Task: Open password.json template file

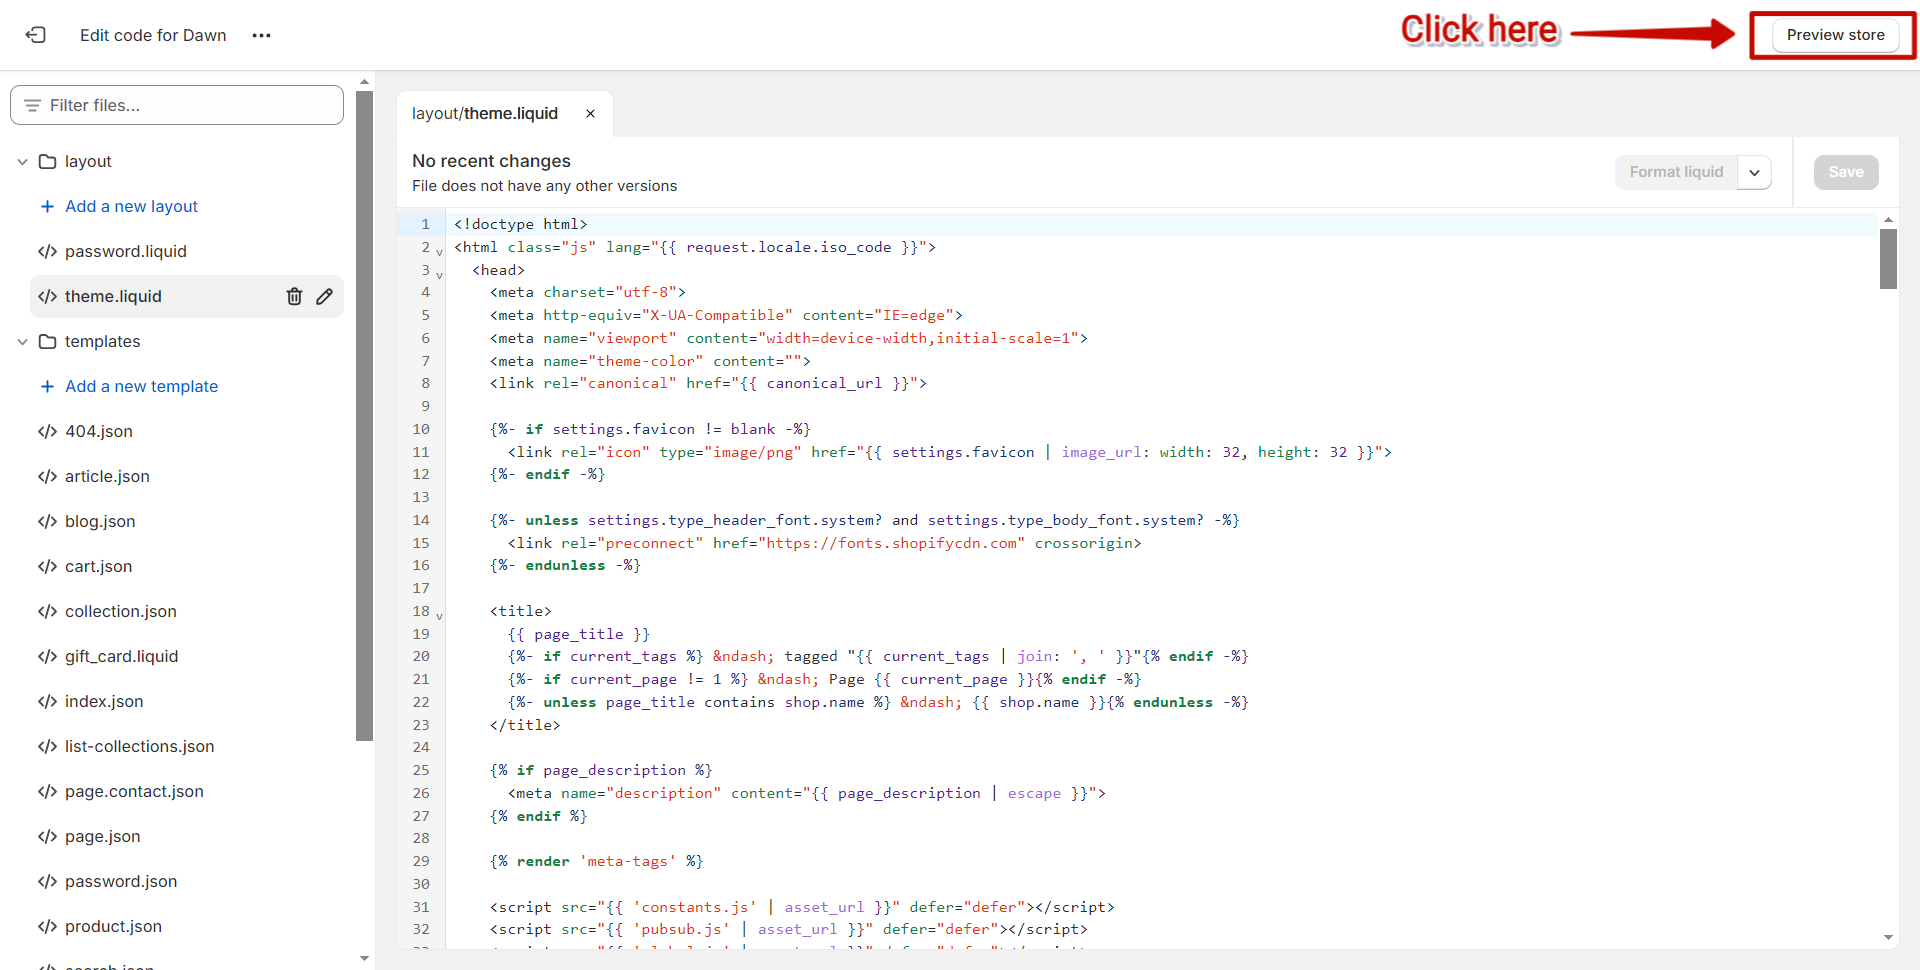Action: coord(121,881)
